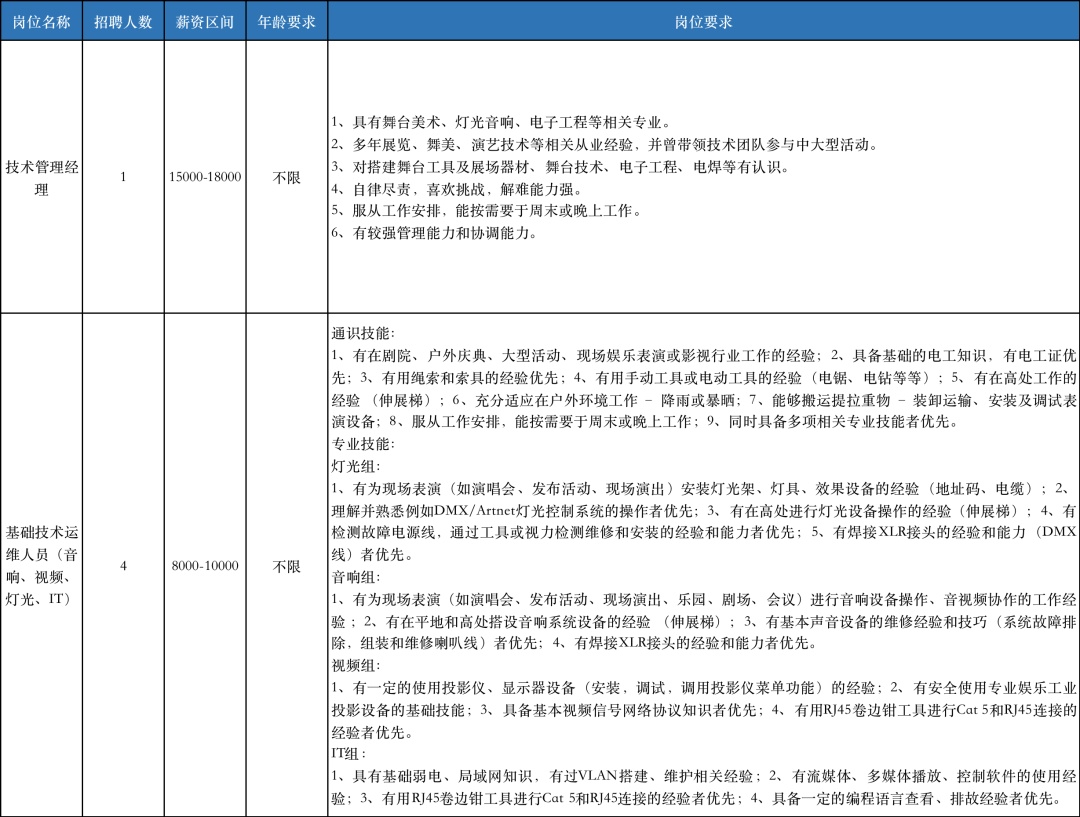The image size is (1080, 817).
Task: Click 不限 age cell in 基础技术运维人员 row
Action: (287, 566)
